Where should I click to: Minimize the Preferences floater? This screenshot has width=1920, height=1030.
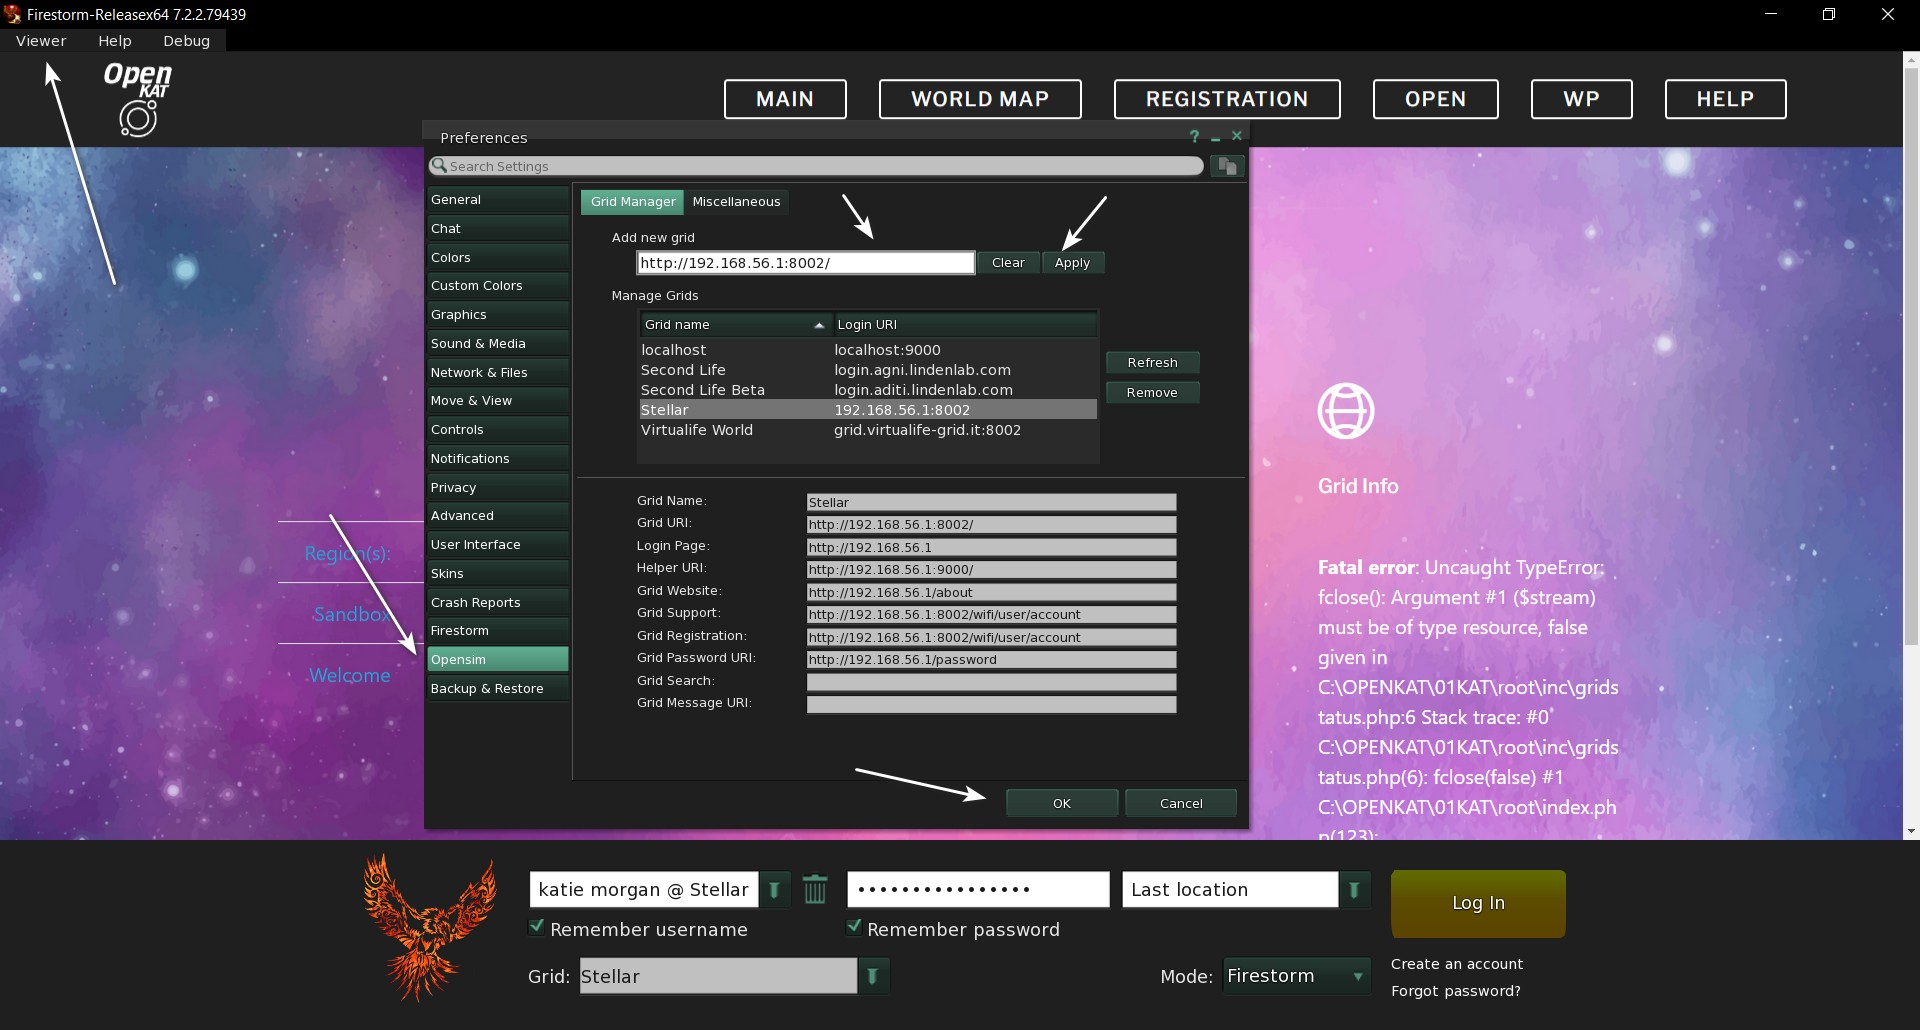(1216, 137)
